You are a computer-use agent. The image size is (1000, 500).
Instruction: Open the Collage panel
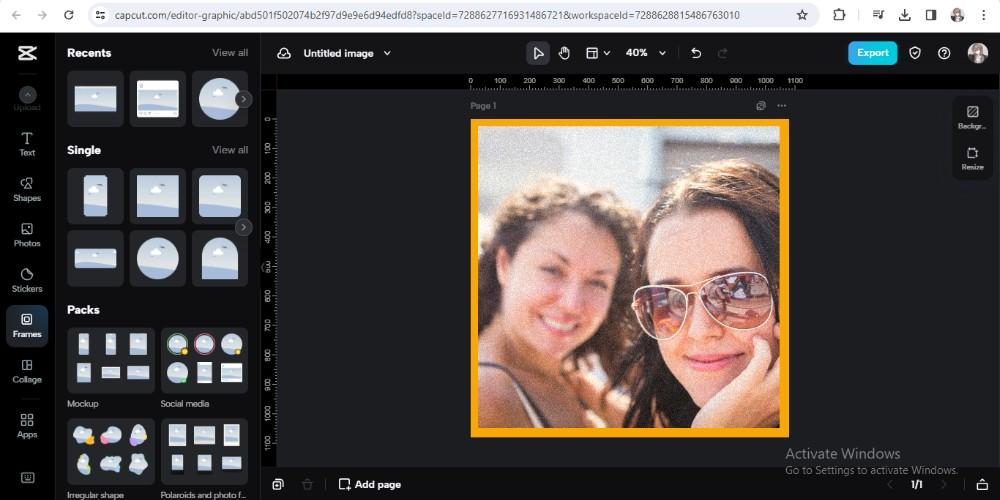[27, 371]
